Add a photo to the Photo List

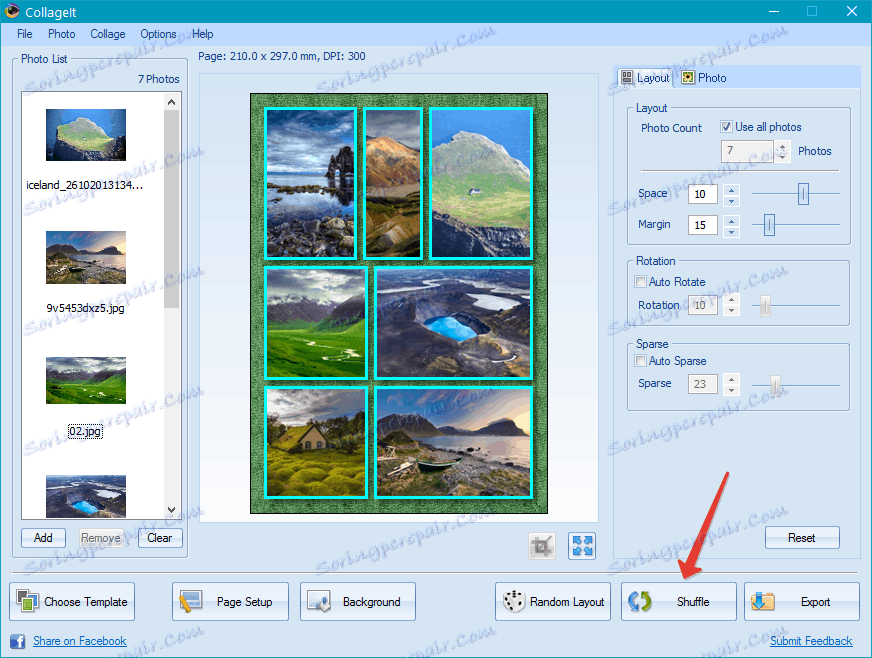coord(43,538)
